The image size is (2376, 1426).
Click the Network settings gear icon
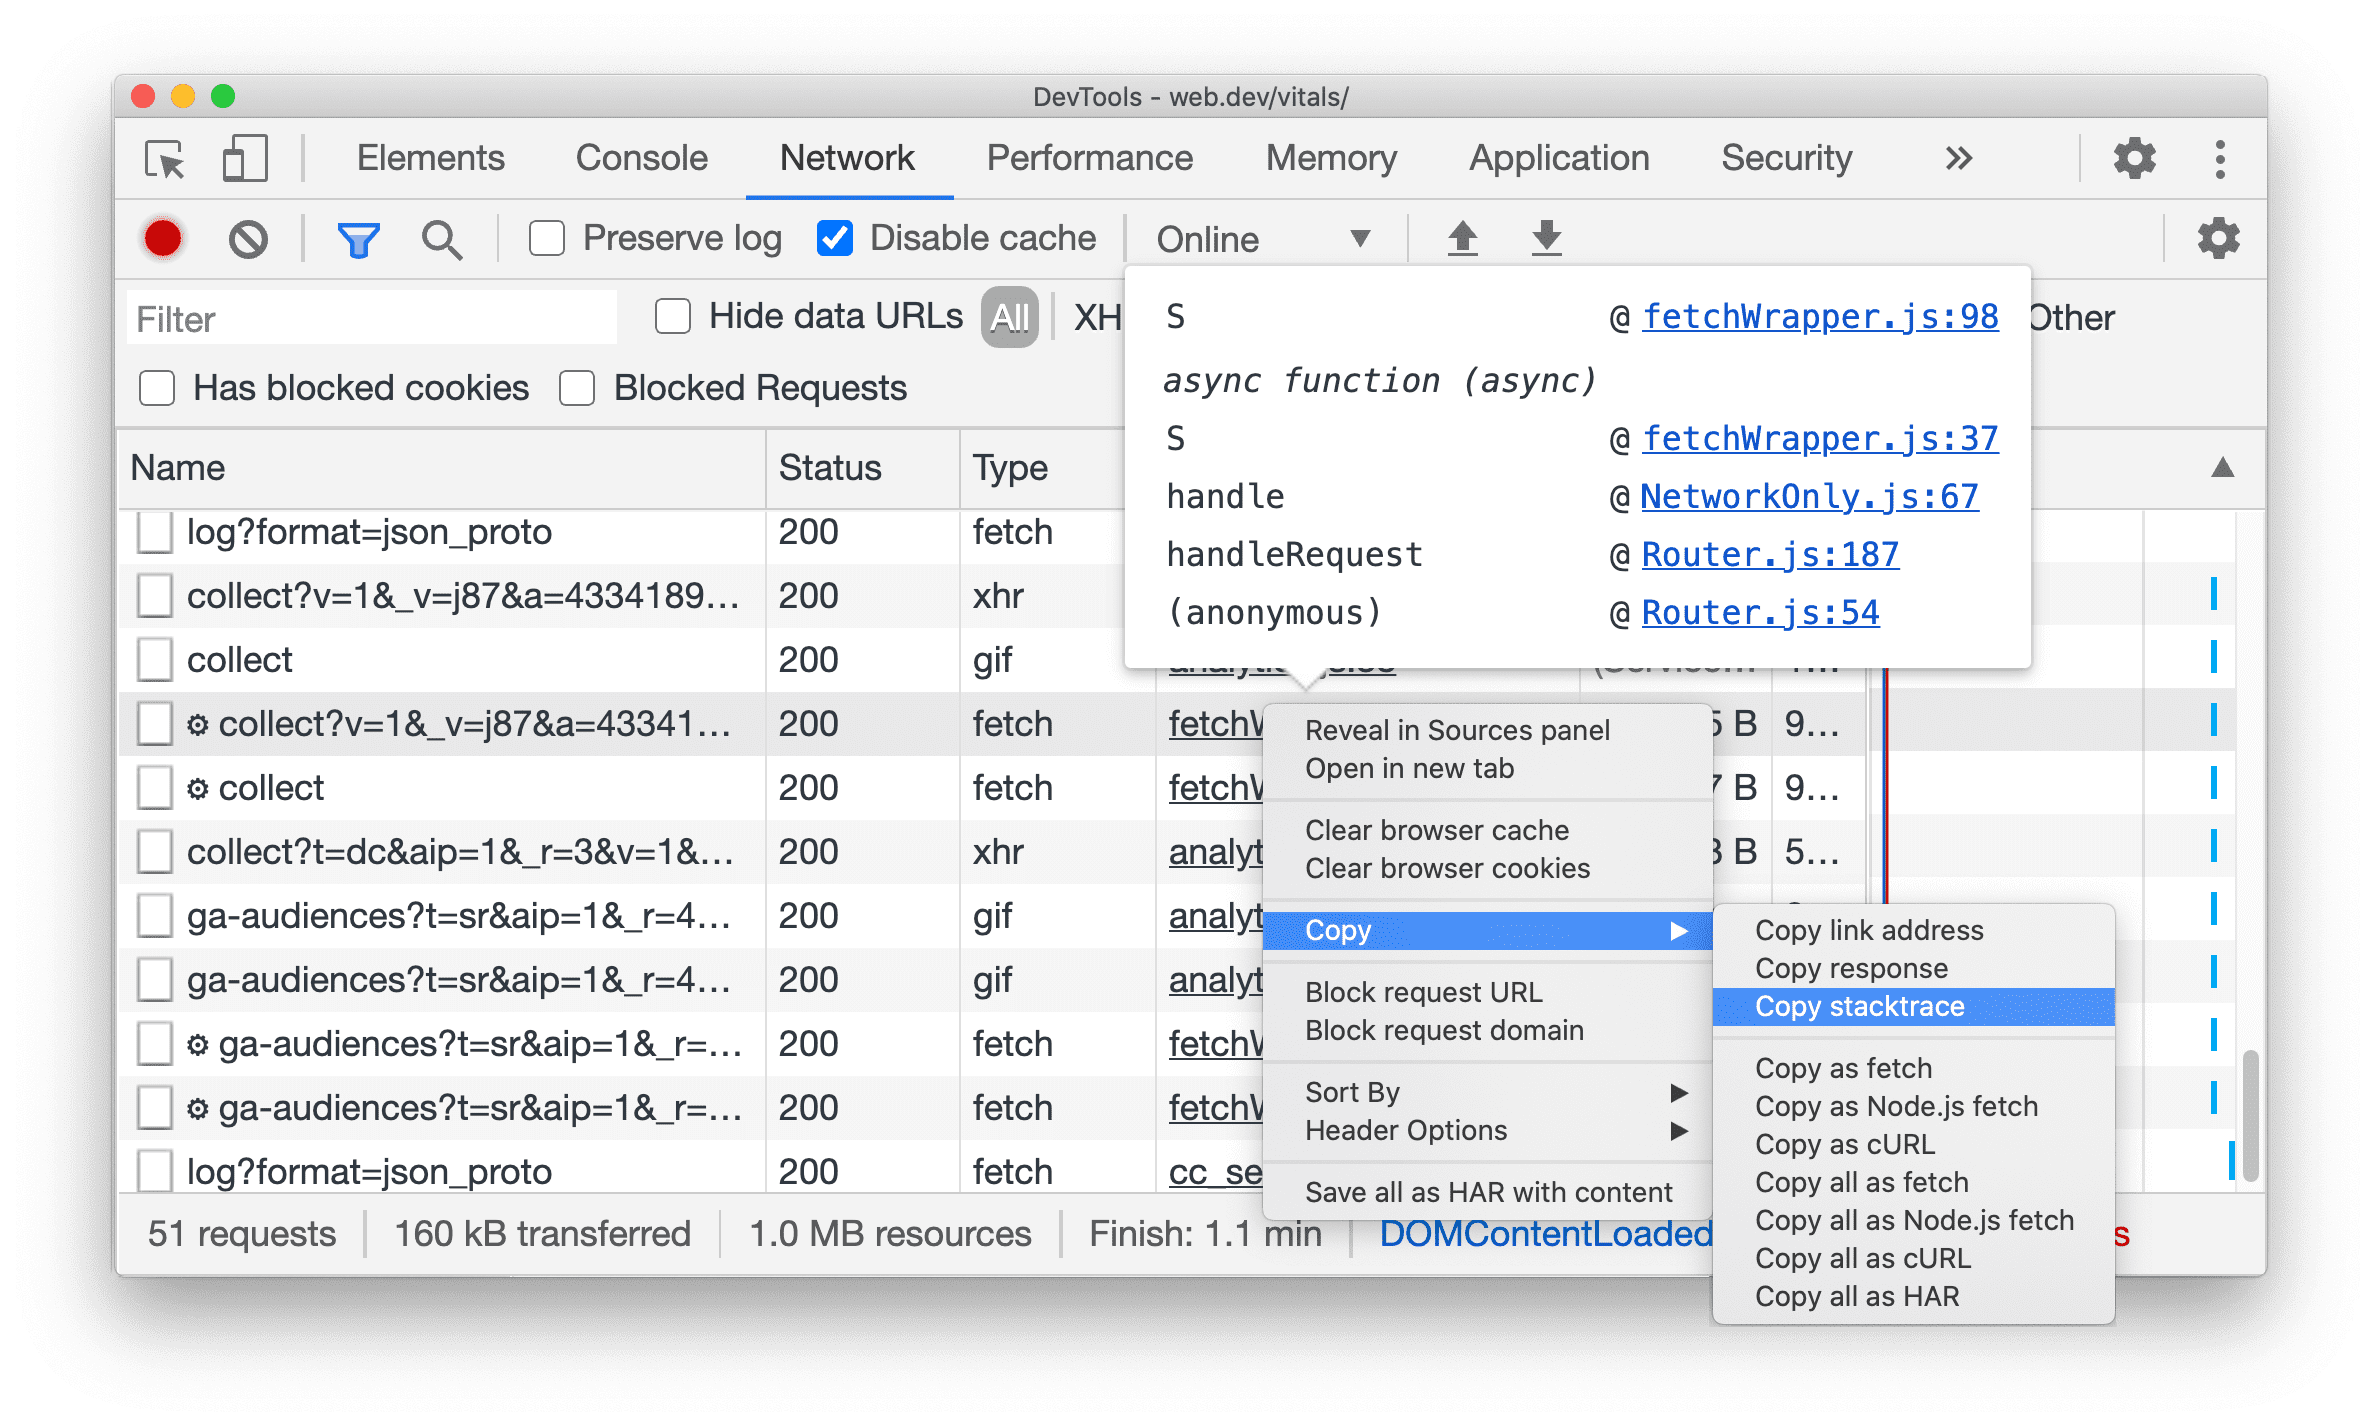click(x=2223, y=238)
